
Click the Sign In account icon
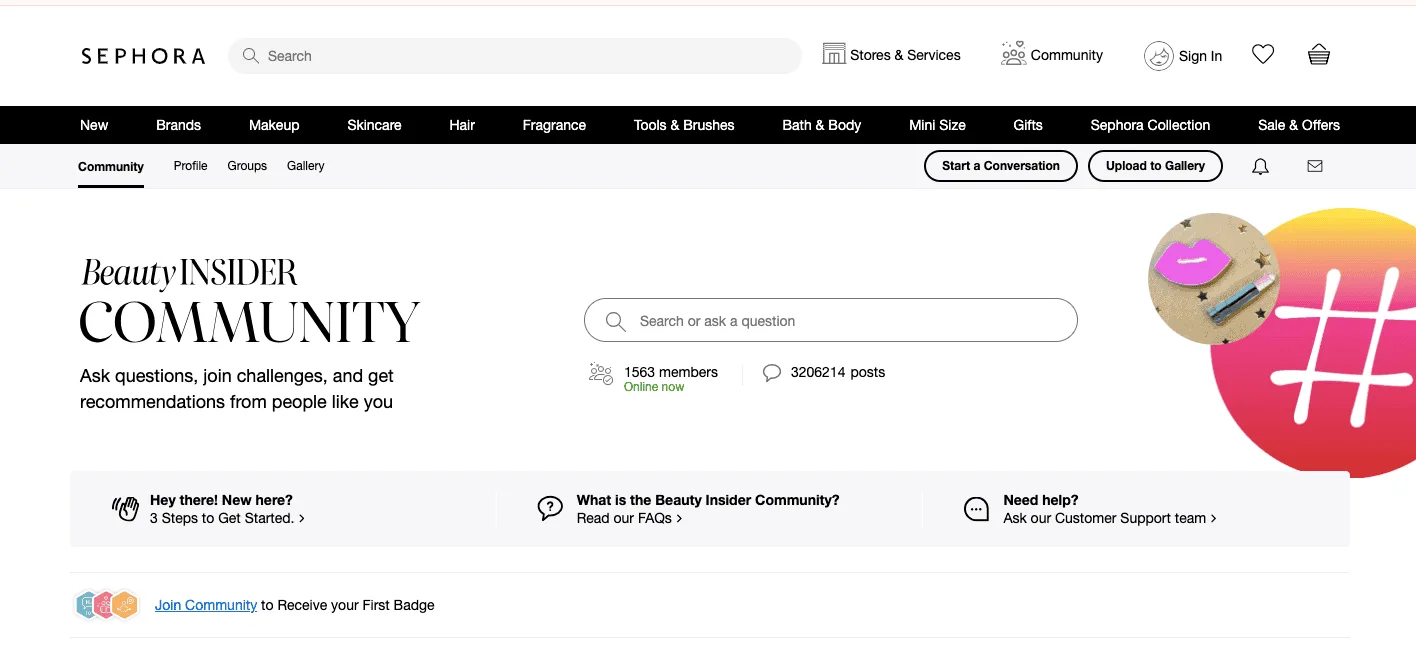[x=1158, y=56]
